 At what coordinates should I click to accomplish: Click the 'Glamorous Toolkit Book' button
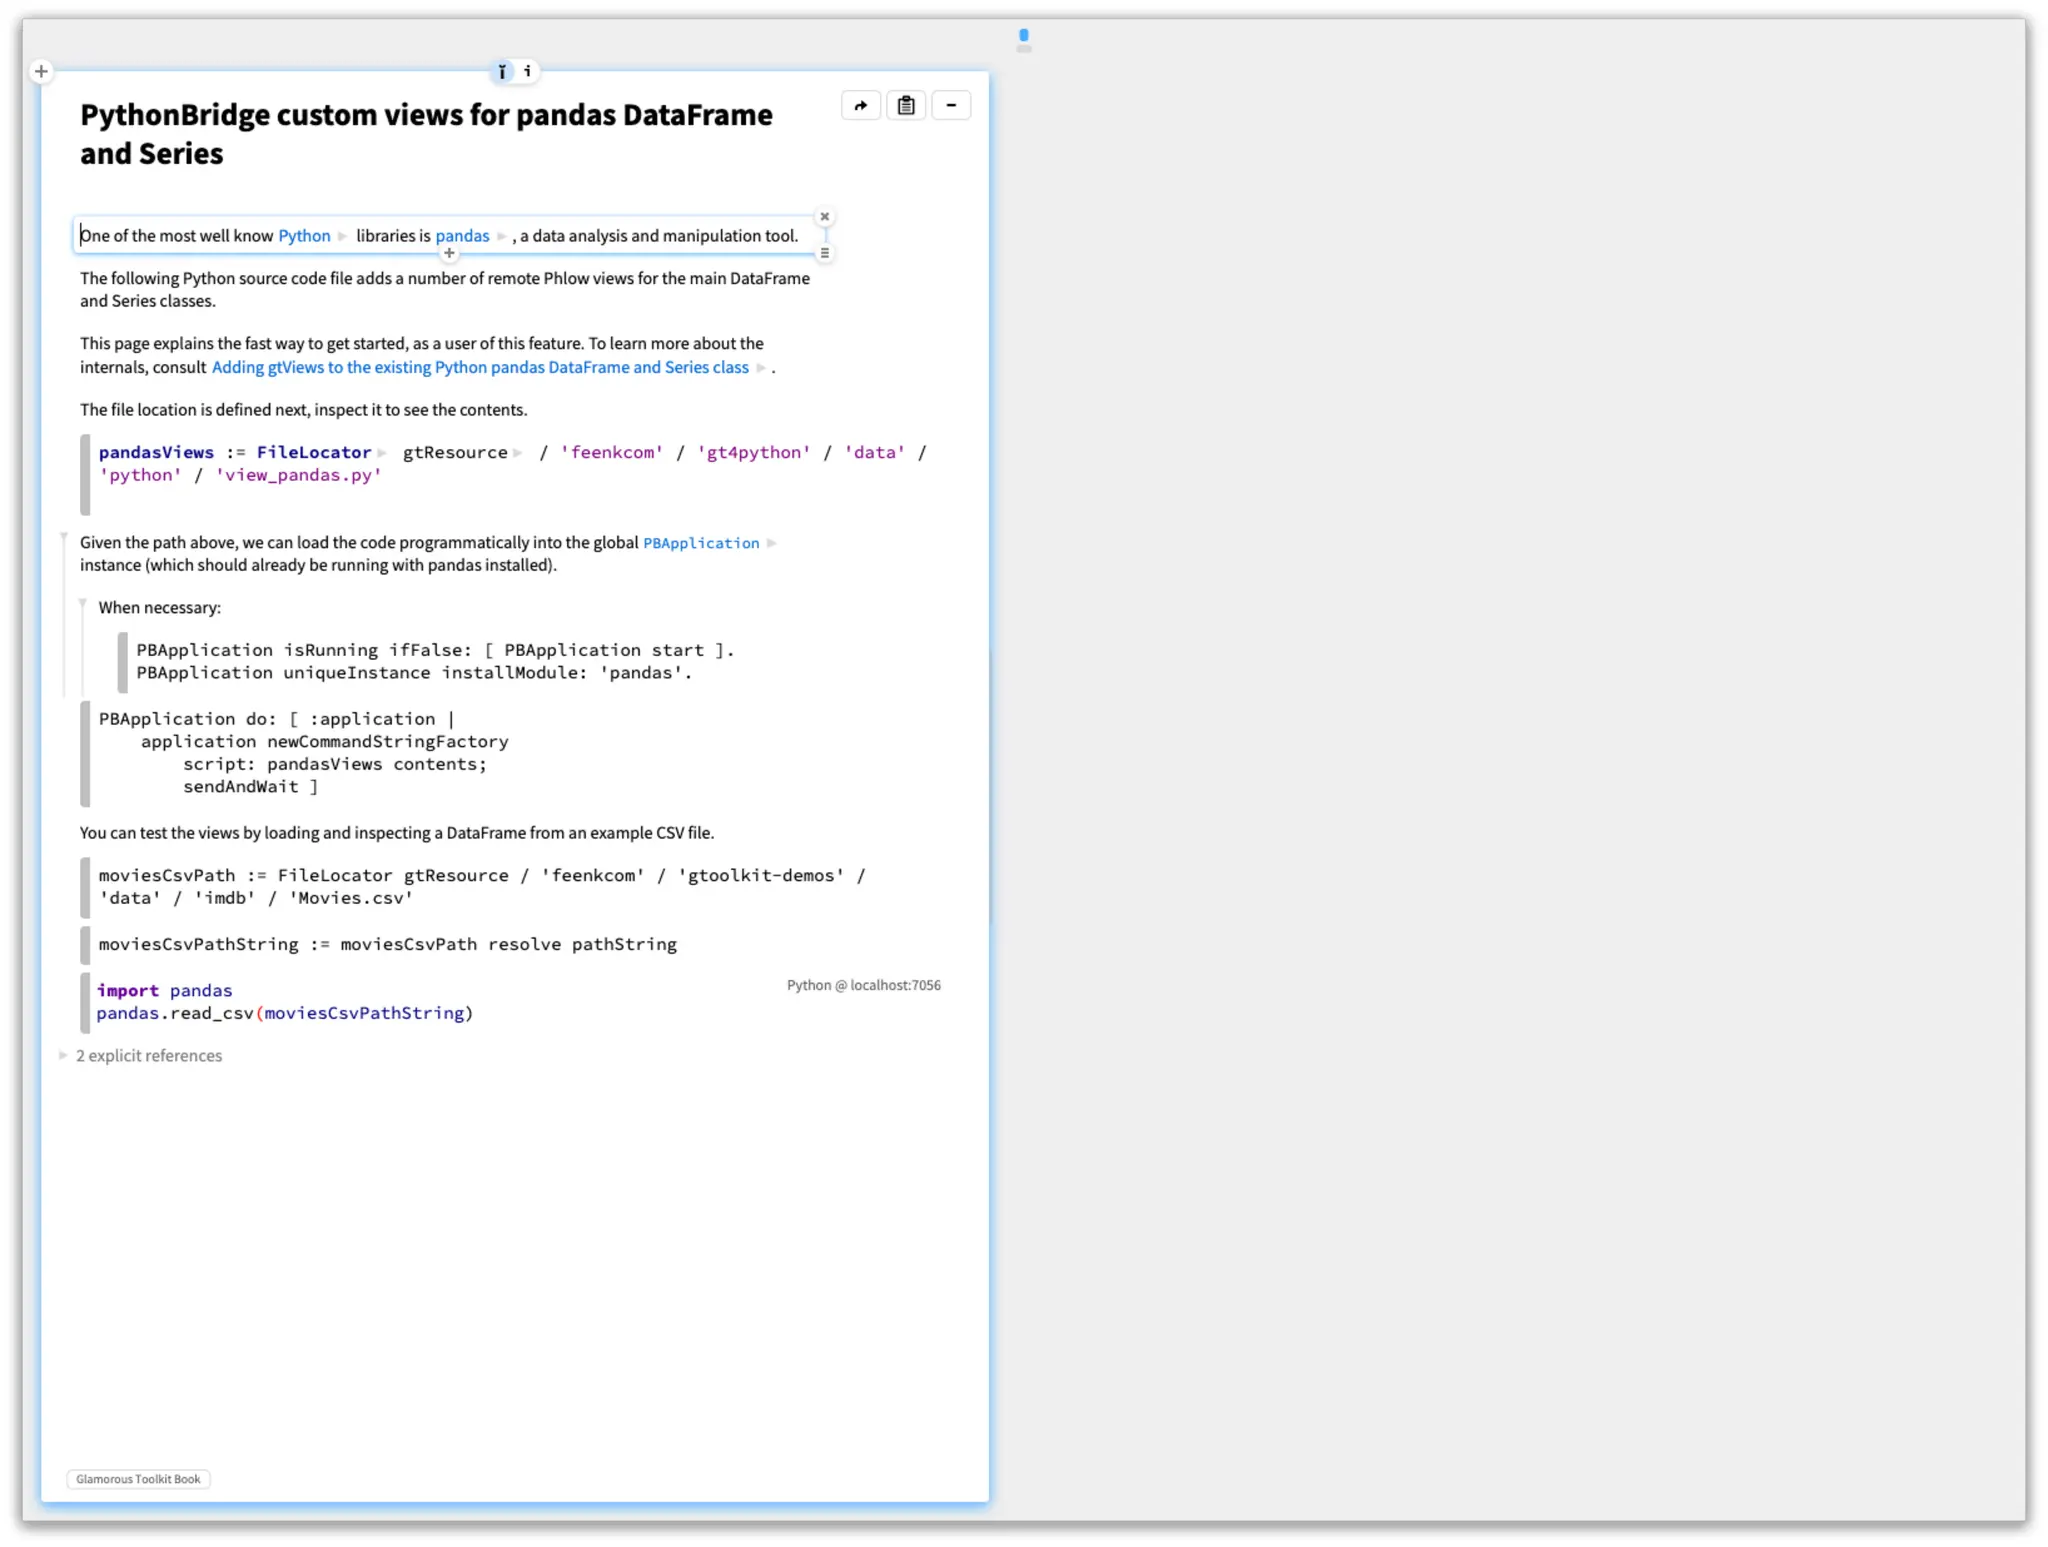pos(138,1479)
